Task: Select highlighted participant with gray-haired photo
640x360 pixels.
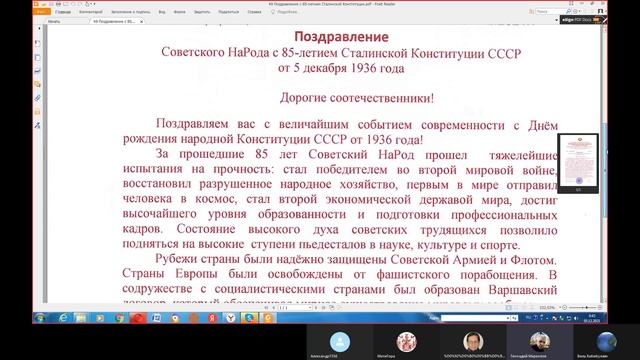Action: [x=540, y=342]
